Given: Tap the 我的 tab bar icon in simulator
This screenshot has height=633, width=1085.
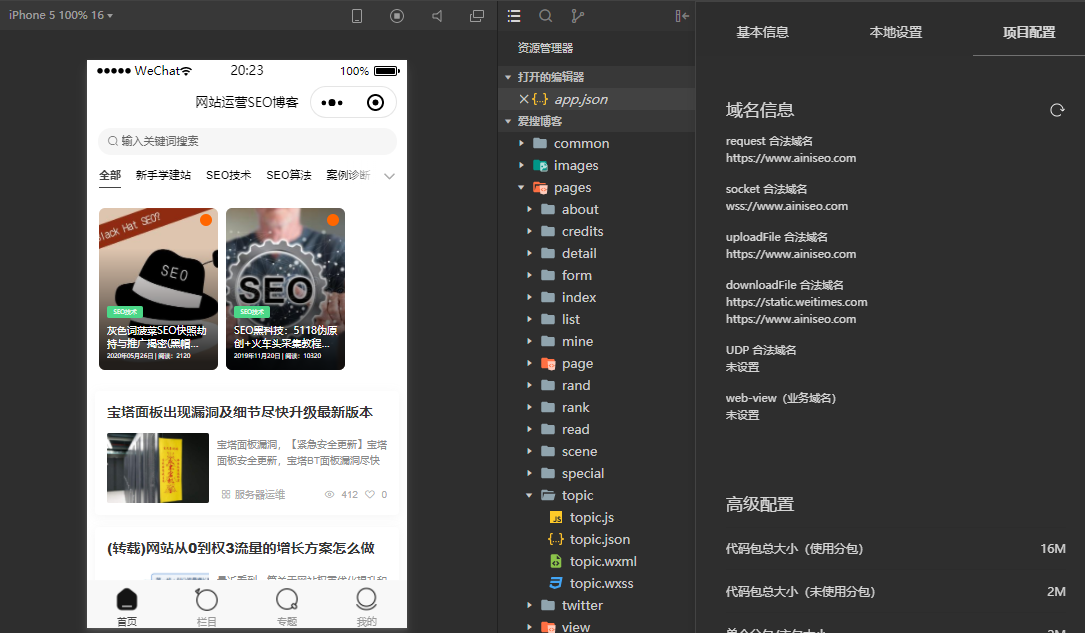Looking at the screenshot, I should 366,604.
